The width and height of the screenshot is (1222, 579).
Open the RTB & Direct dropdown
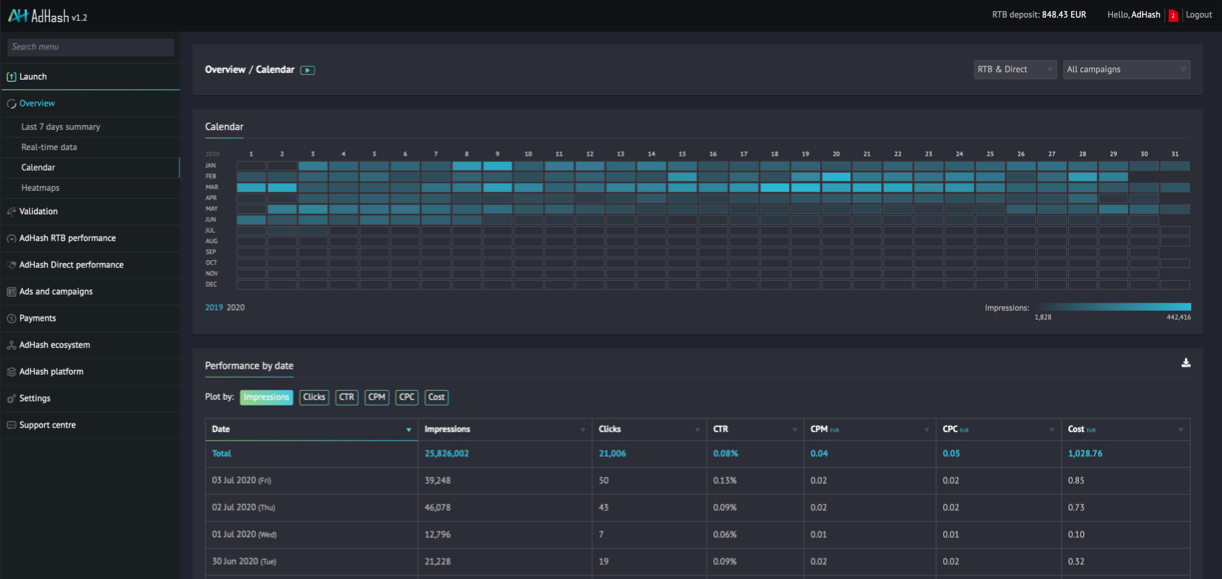(x=1014, y=70)
